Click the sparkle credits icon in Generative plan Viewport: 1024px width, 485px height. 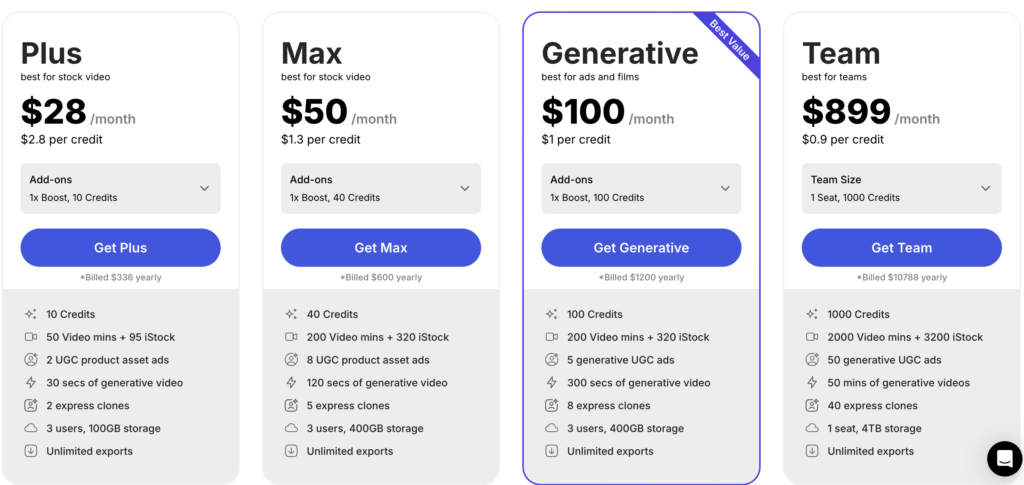pyautogui.click(x=551, y=314)
